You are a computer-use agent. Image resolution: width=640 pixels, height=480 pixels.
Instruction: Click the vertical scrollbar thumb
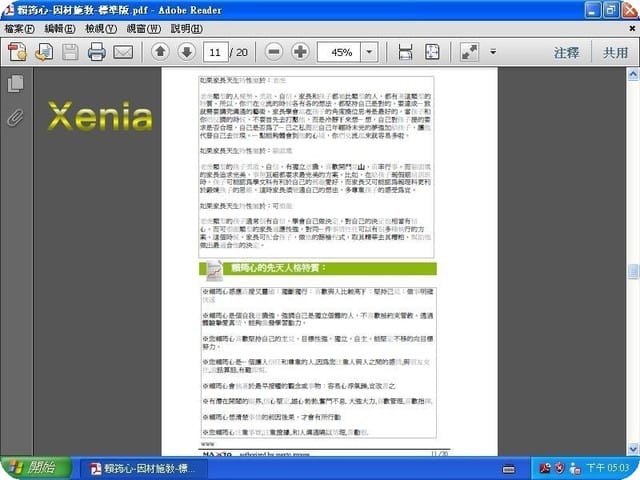tap(633, 271)
